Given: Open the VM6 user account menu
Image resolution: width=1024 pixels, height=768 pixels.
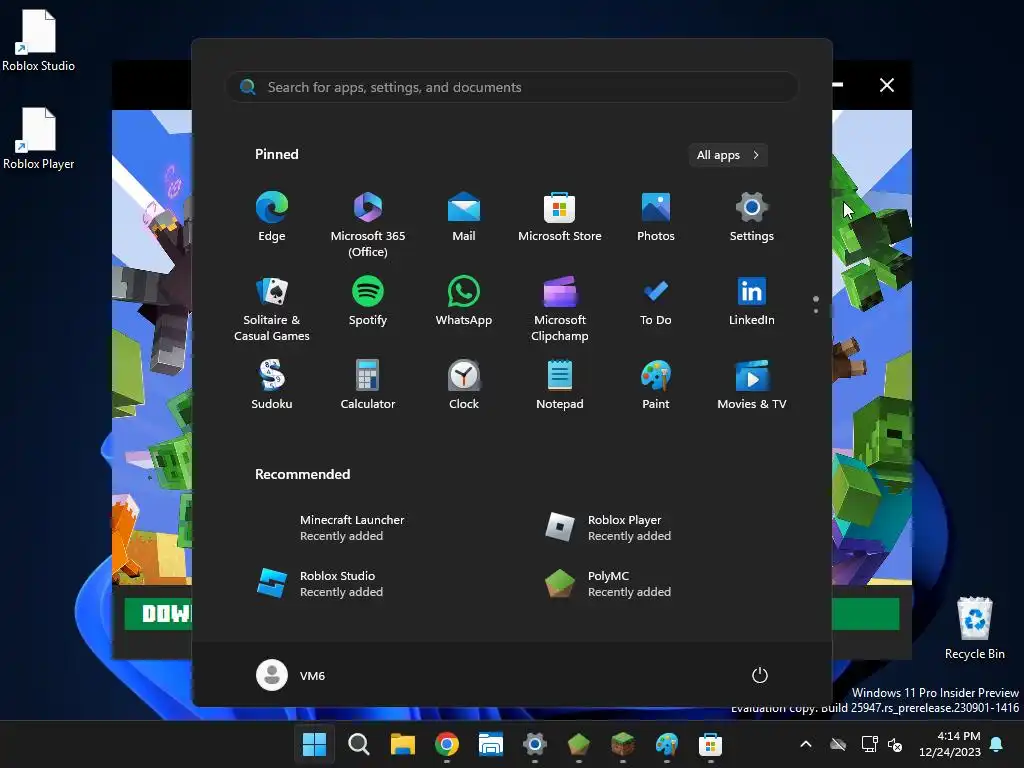Looking at the screenshot, I should pos(291,675).
